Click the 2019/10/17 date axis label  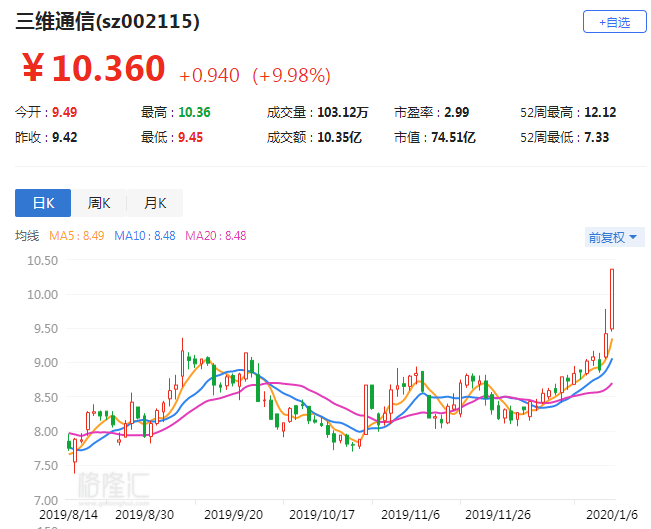coord(322,515)
